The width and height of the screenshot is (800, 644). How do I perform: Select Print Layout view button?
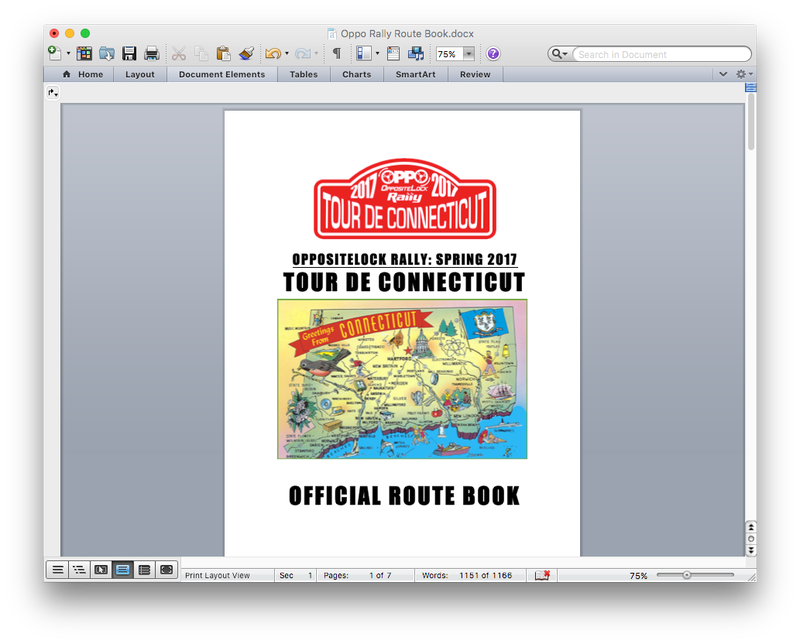[x=122, y=569]
